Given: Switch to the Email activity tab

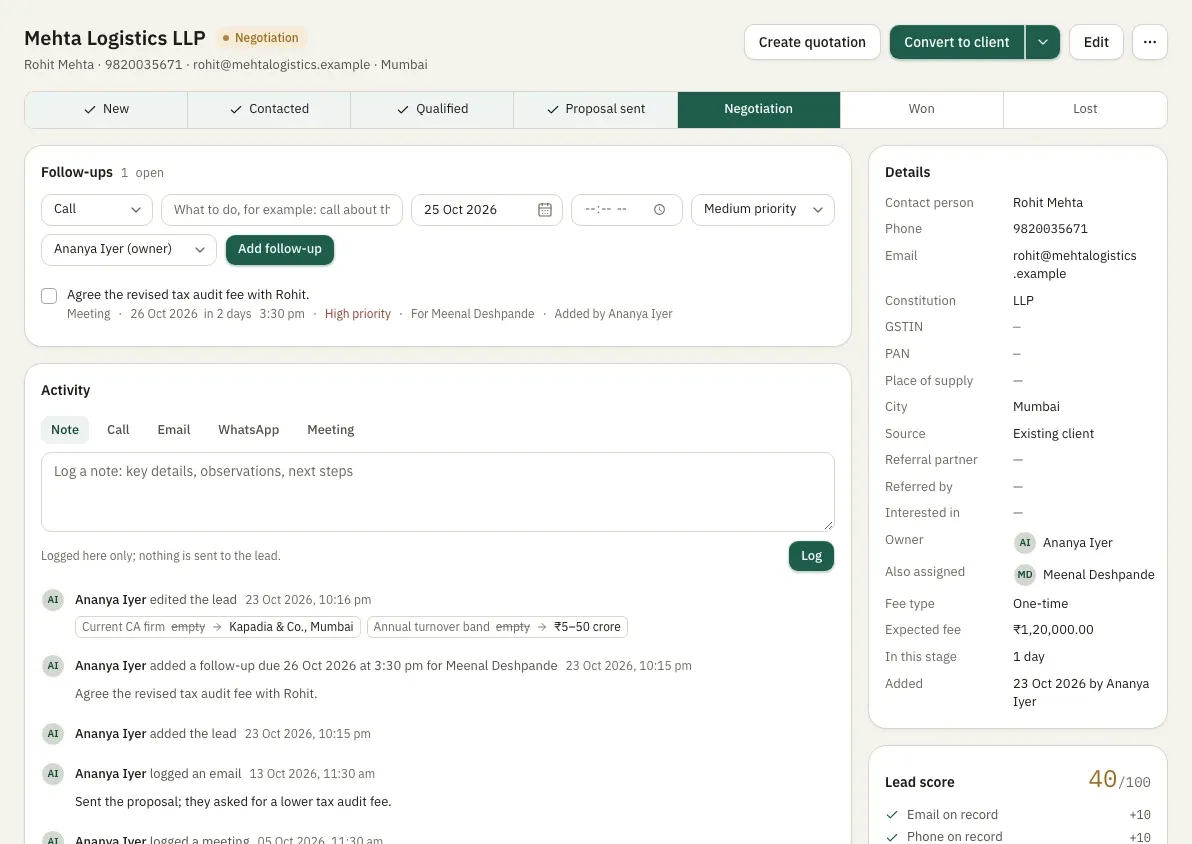Looking at the screenshot, I should coord(173,430).
